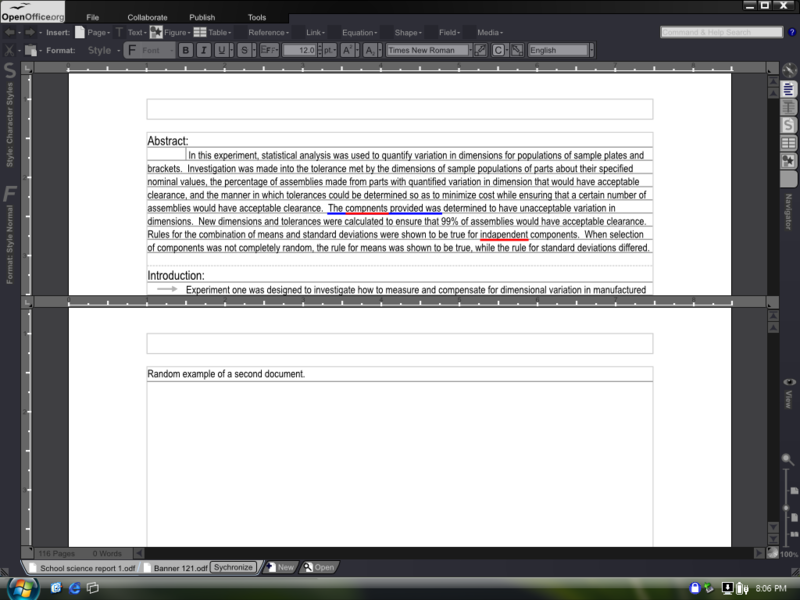Click the Insert Figure star icon
Screen dimensions: 800x600
coord(156,32)
